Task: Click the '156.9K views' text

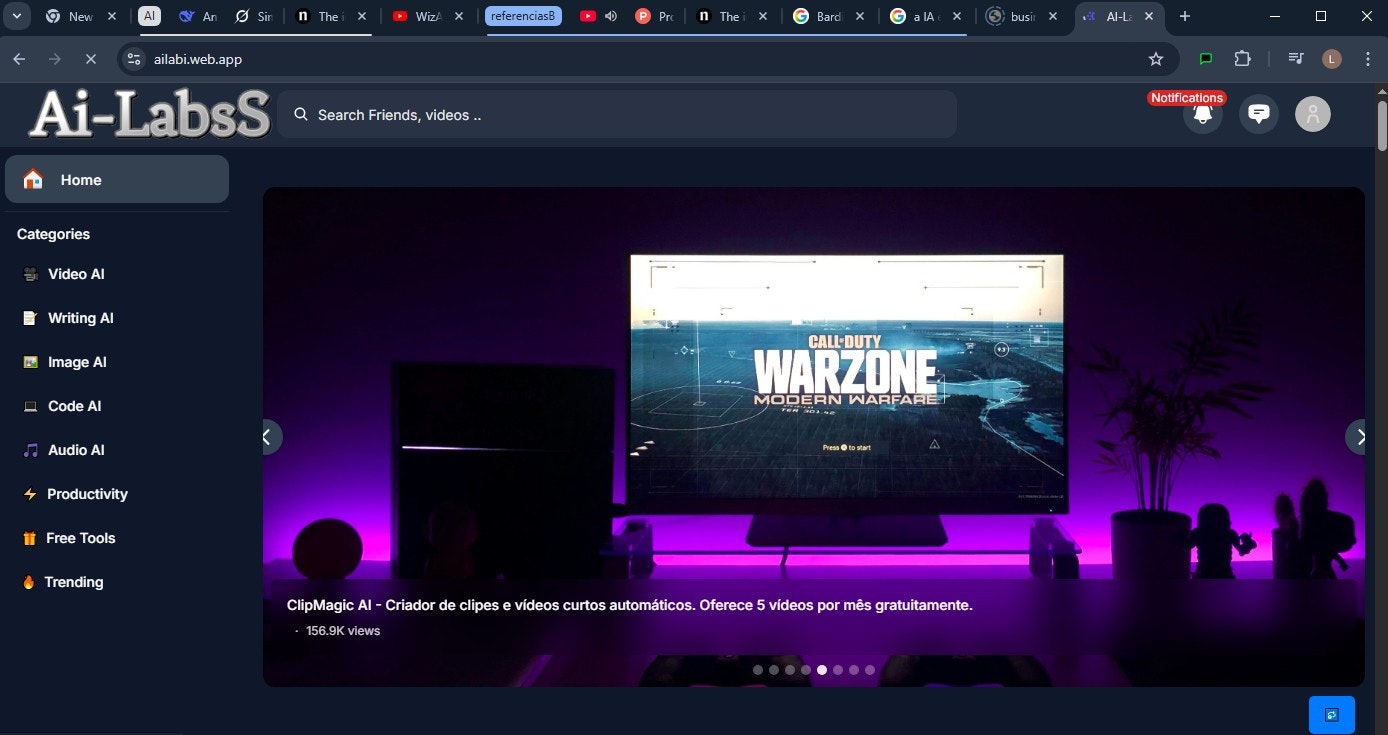Action: coord(343,631)
